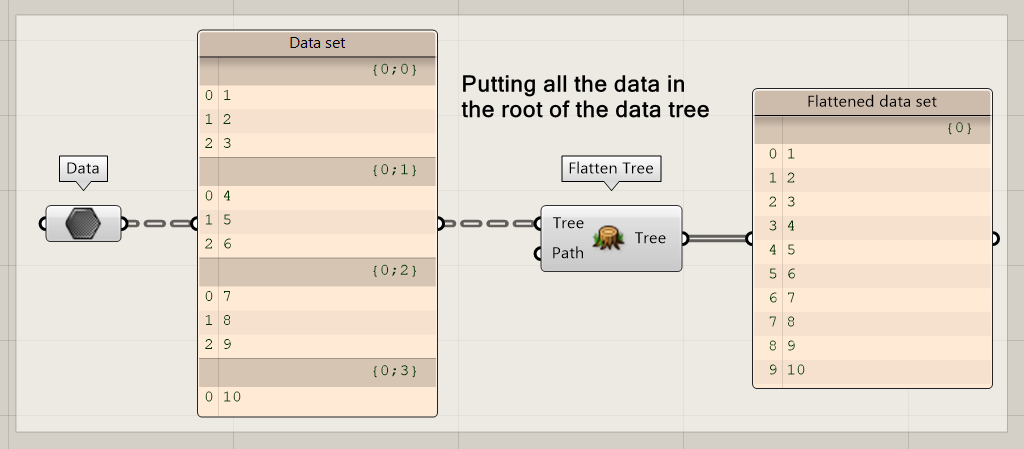
Task: Click the output grip of the Data set panel
Action: 440,223
